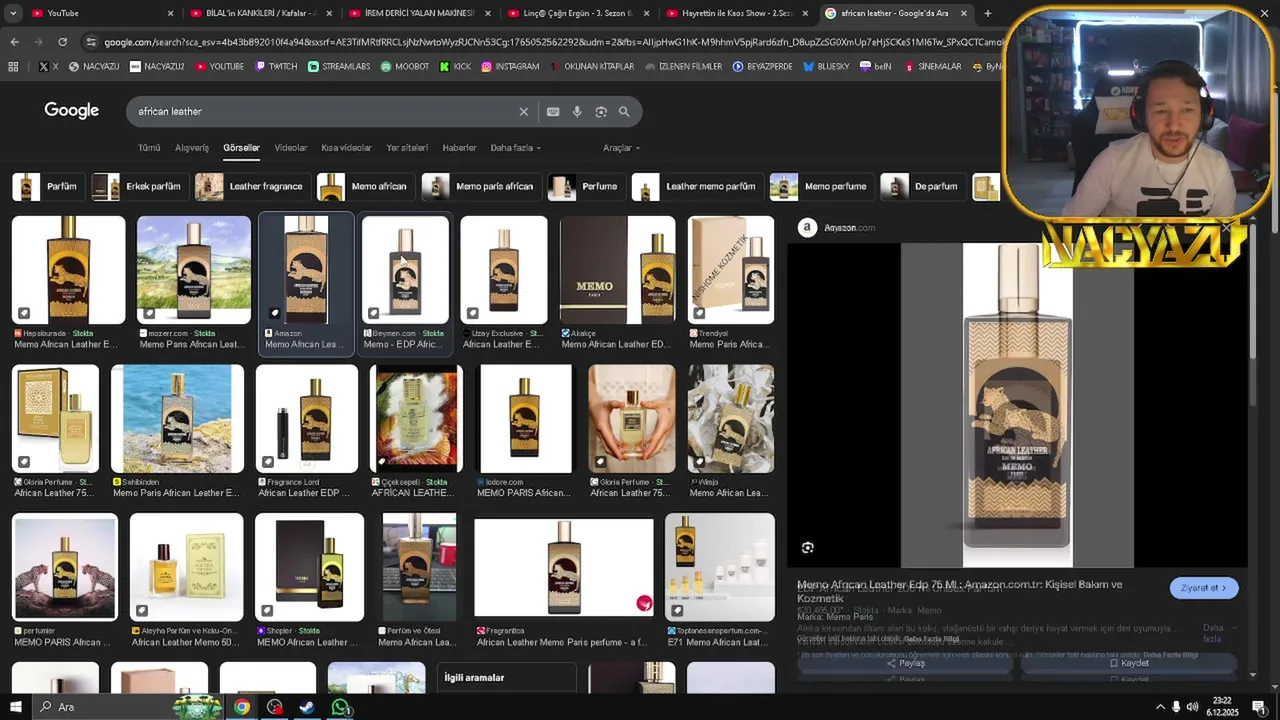The width and height of the screenshot is (1280, 720).
Task: Apply the Erkek parfüm filter chip
Action: coord(138,186)
